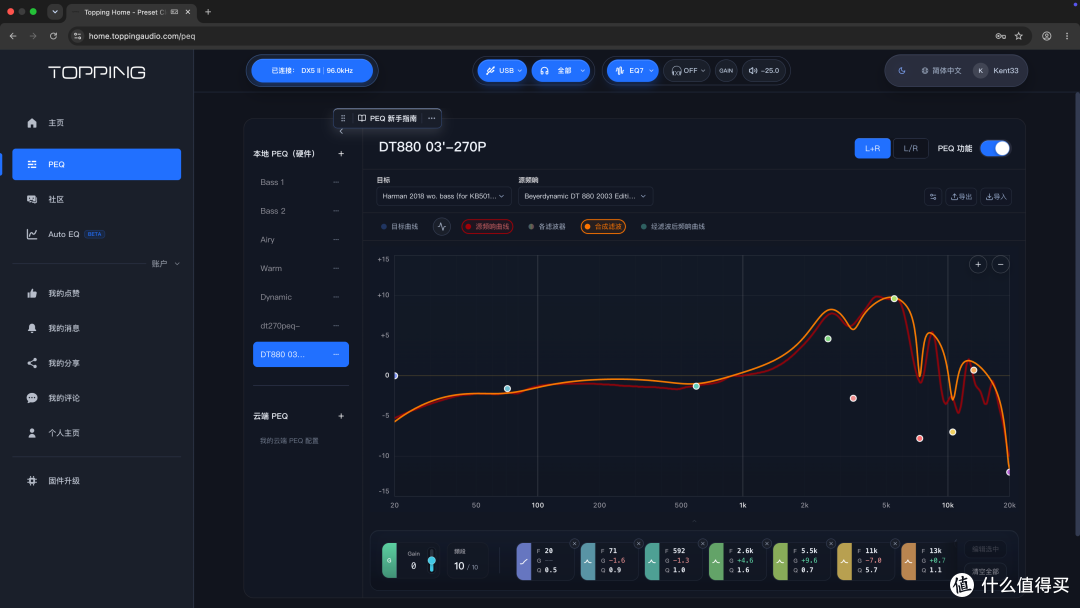
Task: Remove the 11k filter band
Action: tap(895, 543)
